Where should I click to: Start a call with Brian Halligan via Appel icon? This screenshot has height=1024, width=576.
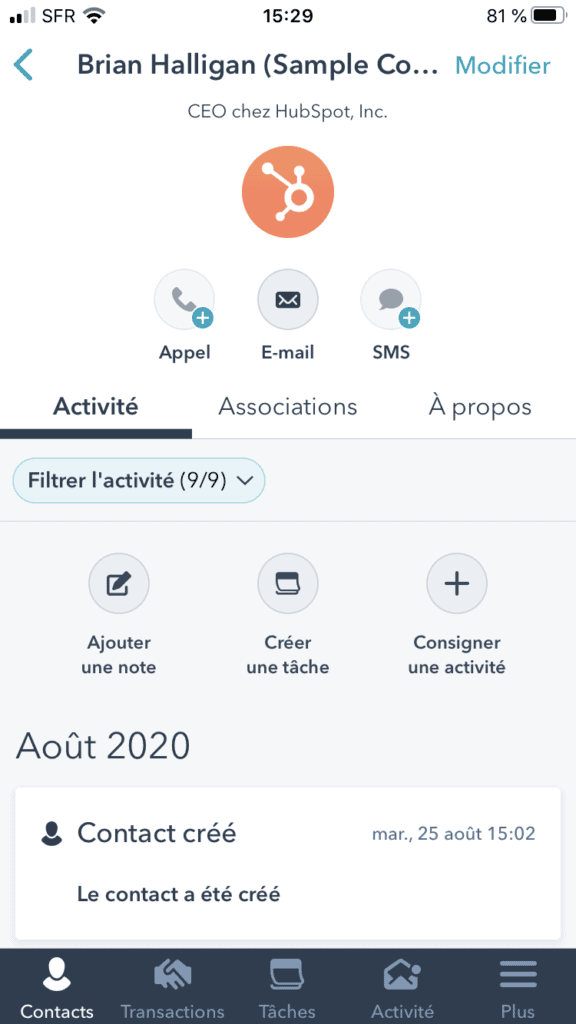(x=184, y=299)
